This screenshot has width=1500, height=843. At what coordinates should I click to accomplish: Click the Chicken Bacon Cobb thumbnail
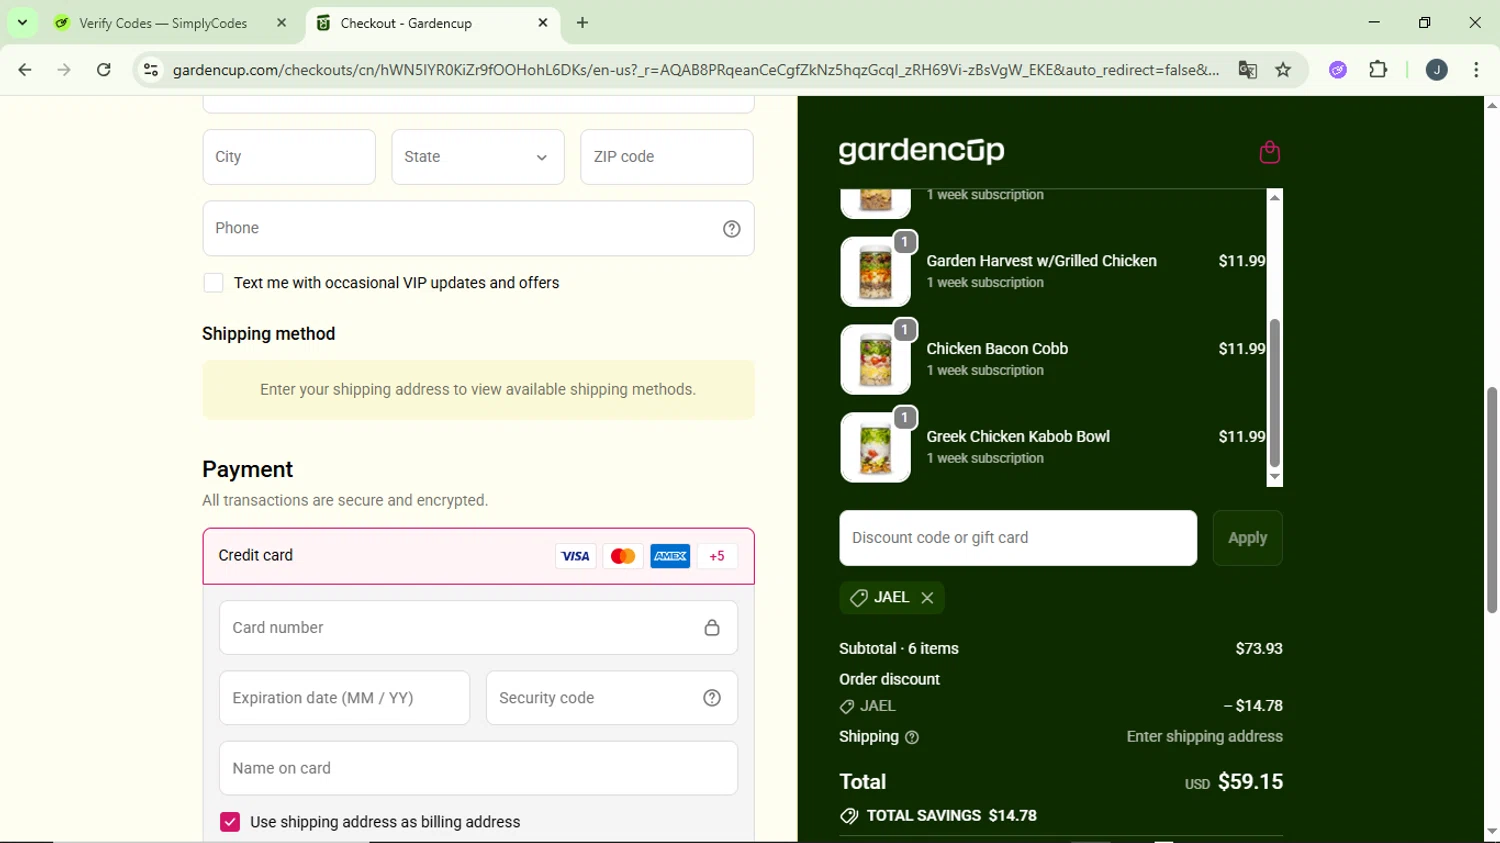click(x=875, y=360)
